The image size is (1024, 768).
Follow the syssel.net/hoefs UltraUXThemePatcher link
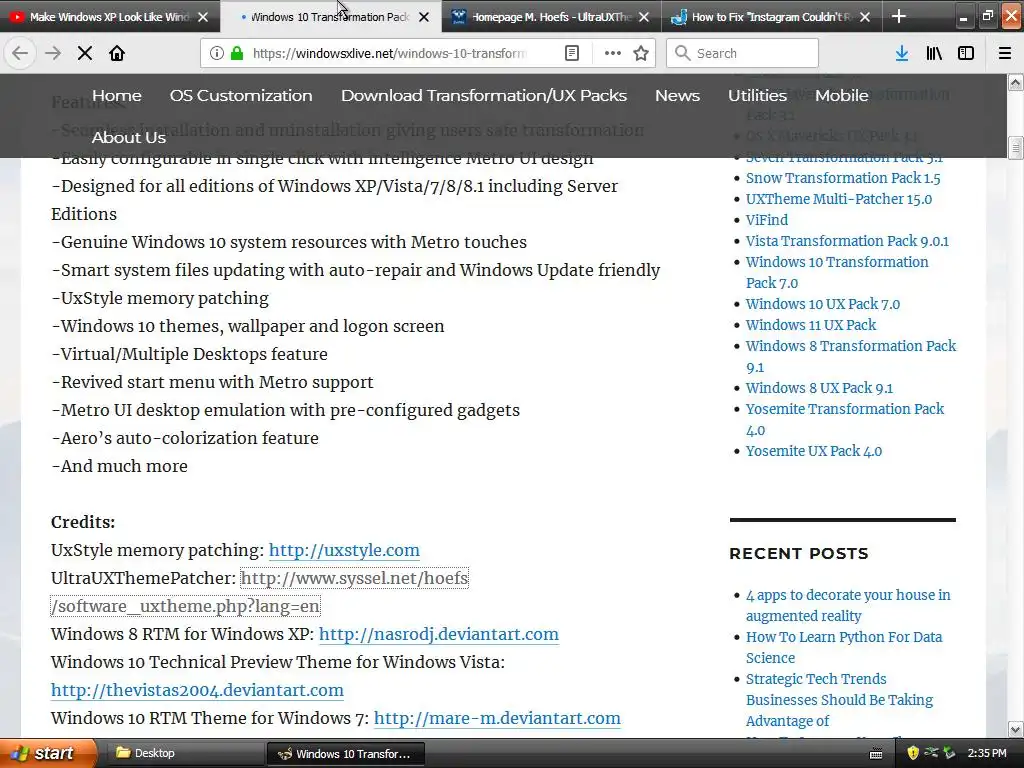[355, 579]
